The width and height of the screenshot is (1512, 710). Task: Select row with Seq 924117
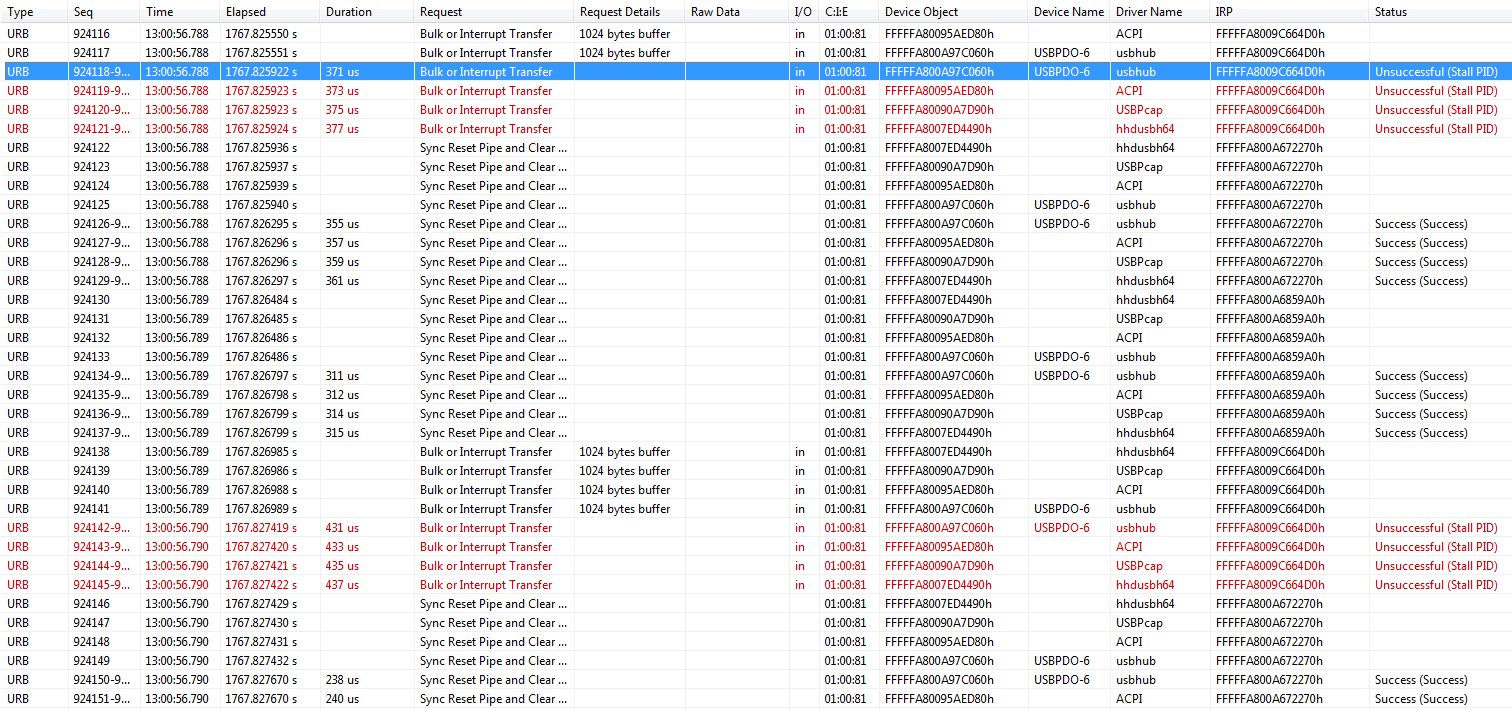point(756,53)
